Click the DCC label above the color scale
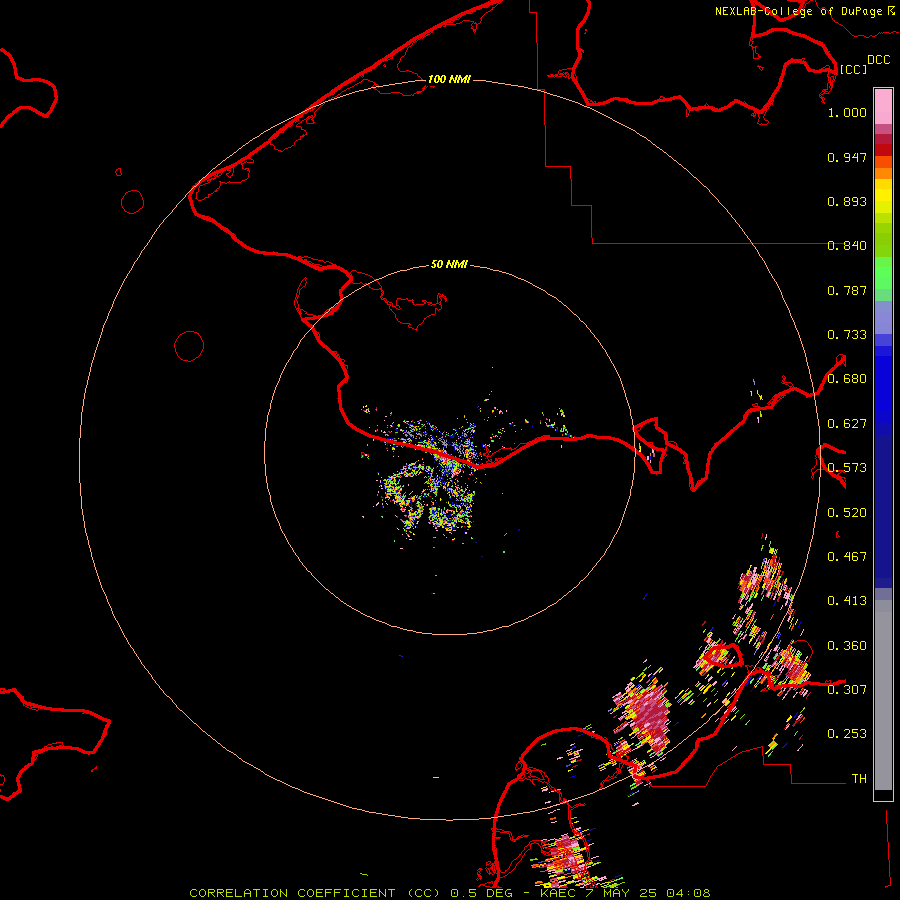Image resolution: width=900 pixels, height=900 pixels. tap(878, 60)
